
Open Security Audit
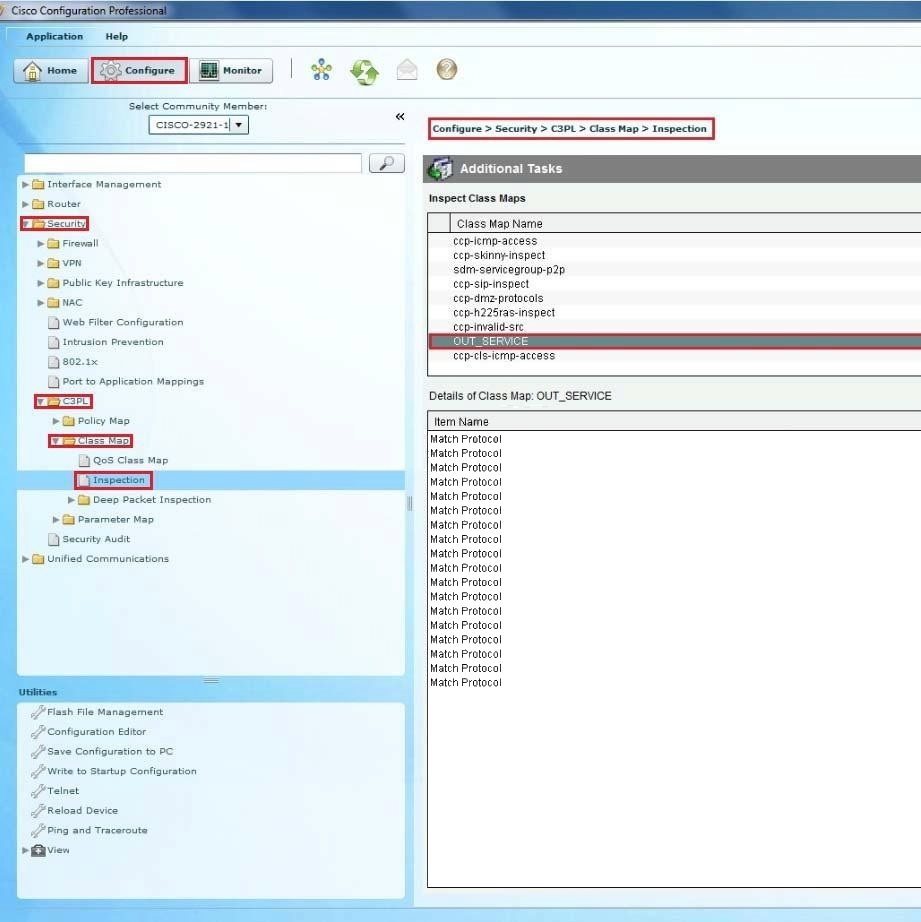[96, 539]
